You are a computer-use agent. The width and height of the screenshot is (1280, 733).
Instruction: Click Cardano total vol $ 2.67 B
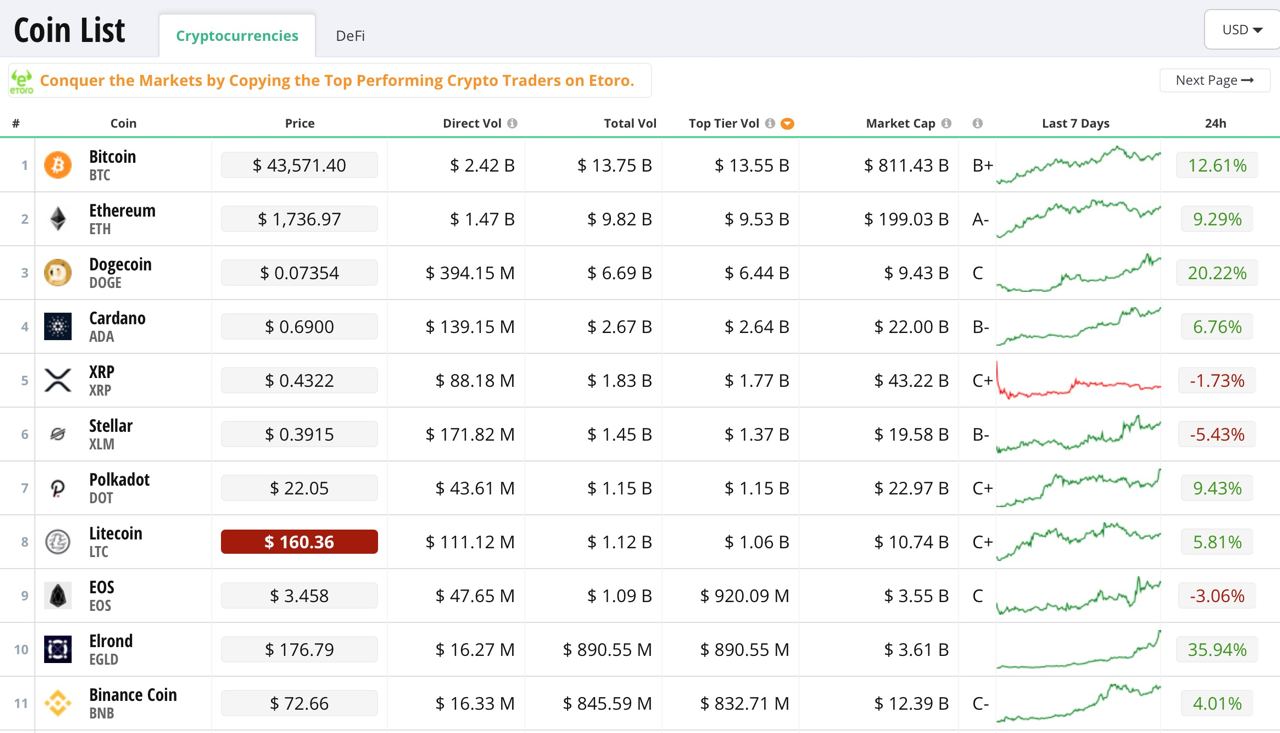click(x=619, y=327)
